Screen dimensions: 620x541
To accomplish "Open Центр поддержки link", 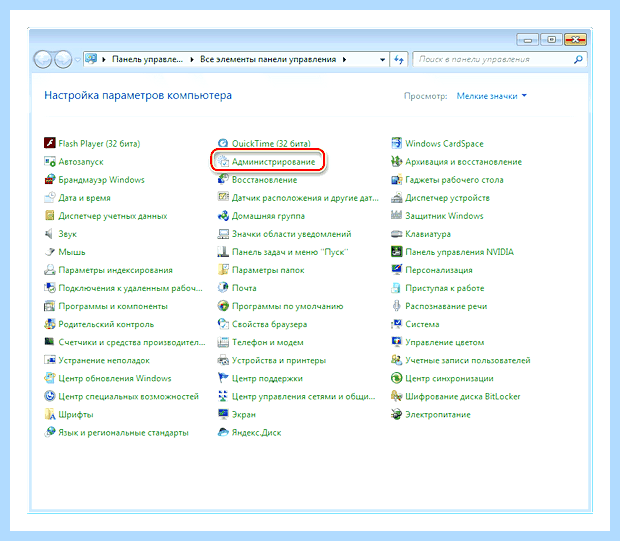I will 267,378.
